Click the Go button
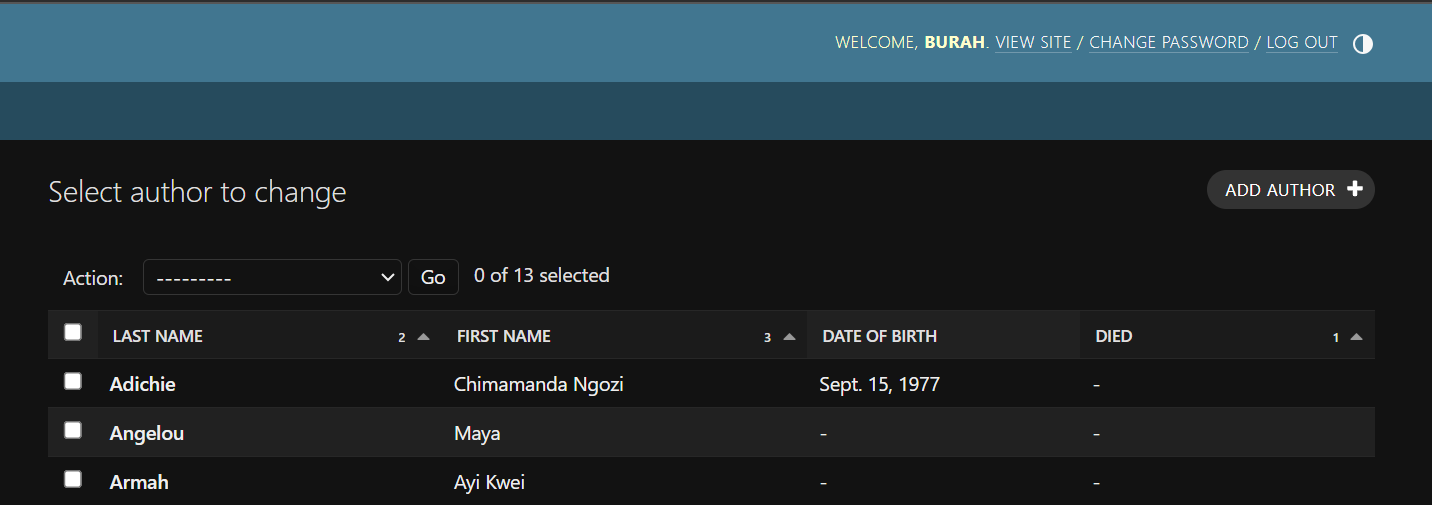This screenshot has height=505, width=1432. 433,277
